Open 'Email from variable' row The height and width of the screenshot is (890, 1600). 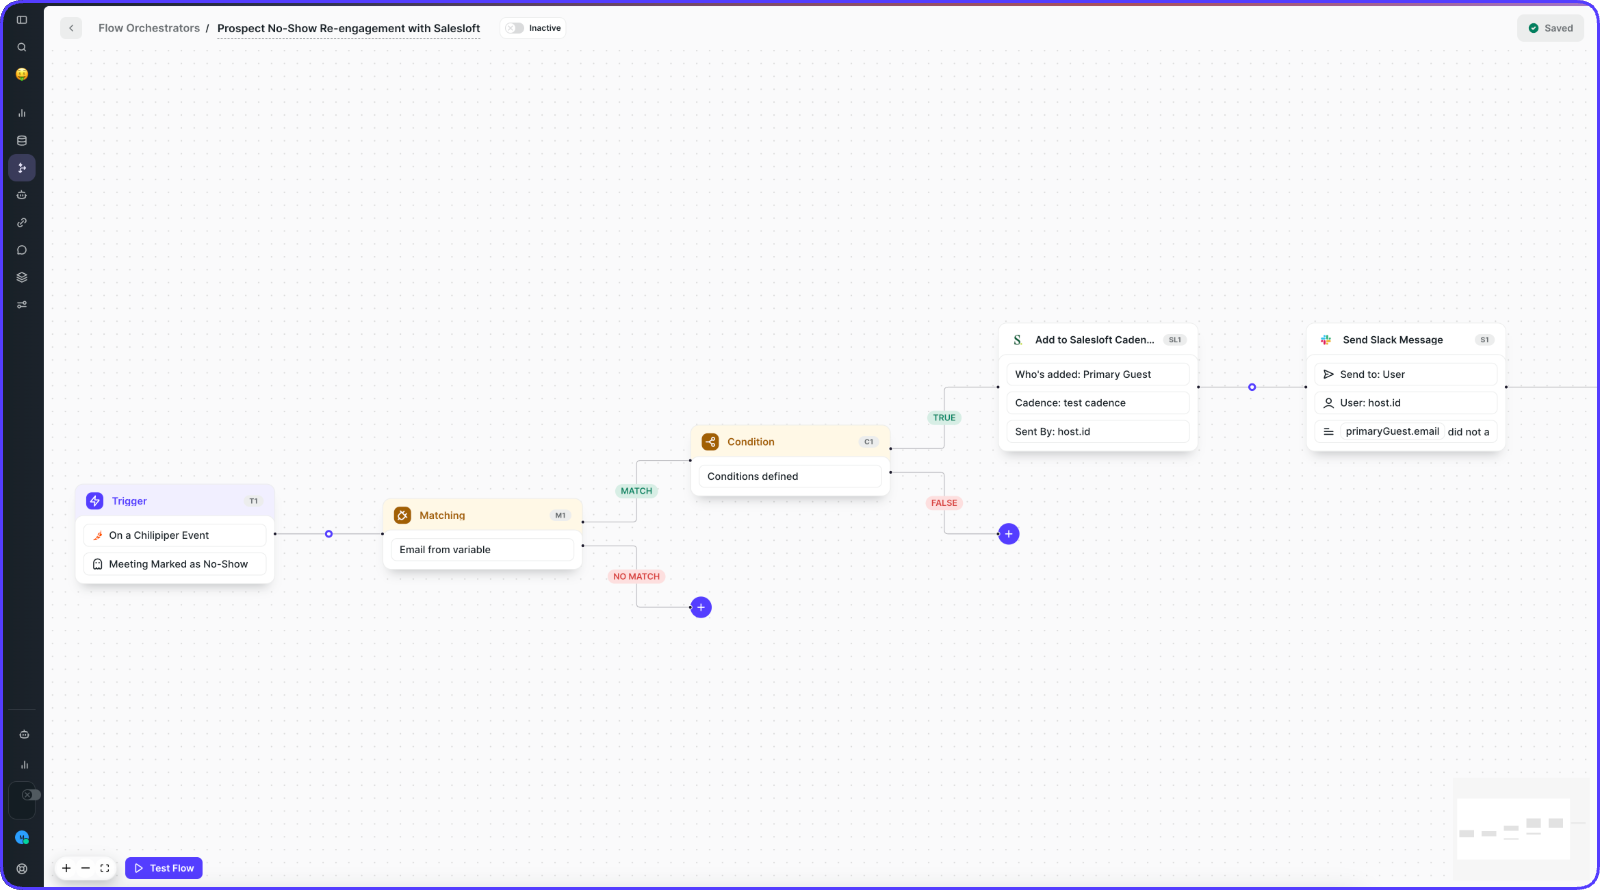[483, 550]
